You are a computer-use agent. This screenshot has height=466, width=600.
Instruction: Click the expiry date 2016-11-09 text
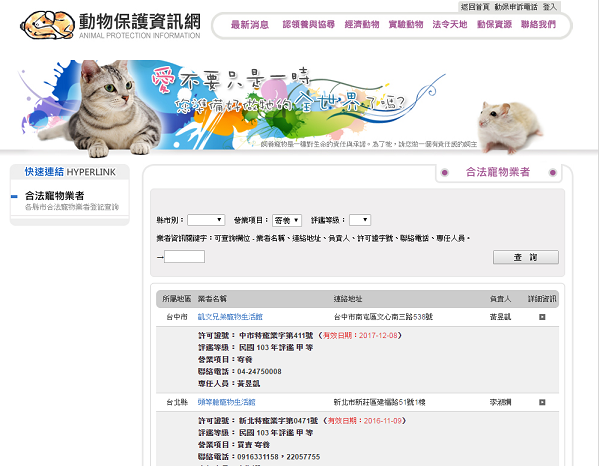[x=383, y=421]
